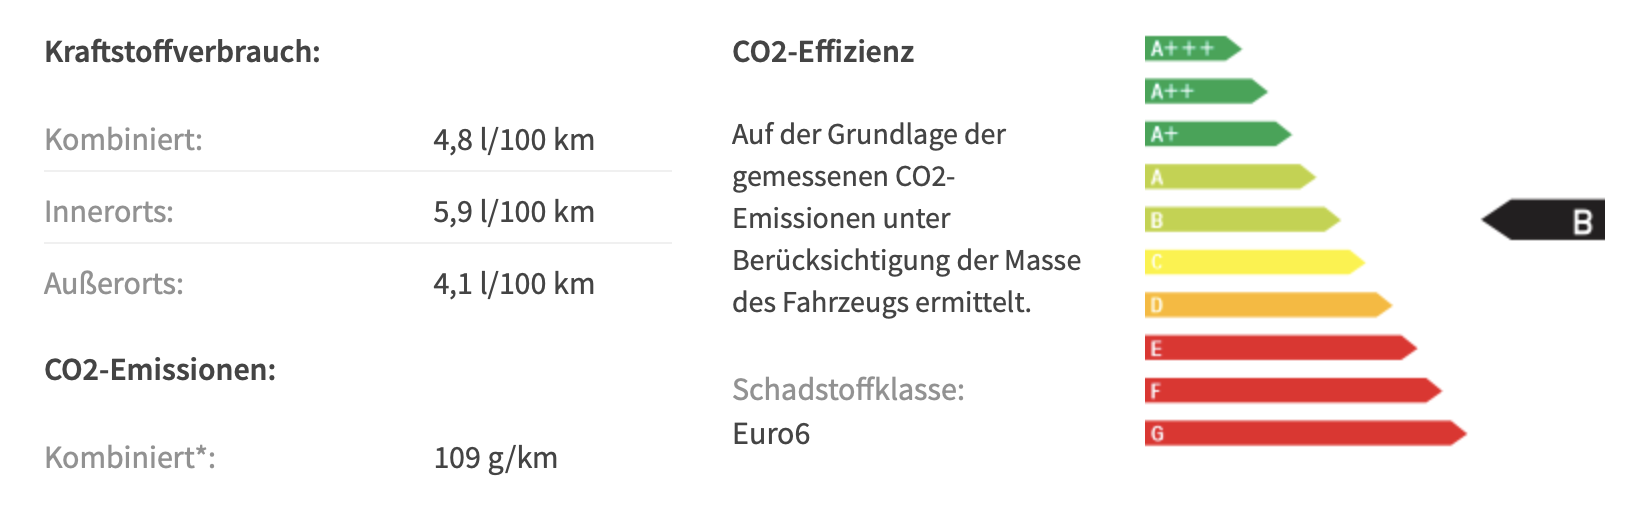Click the light green A class bar
Image resolution: width=1650 pixels, height=532 pixels.
click(1230, 177)
